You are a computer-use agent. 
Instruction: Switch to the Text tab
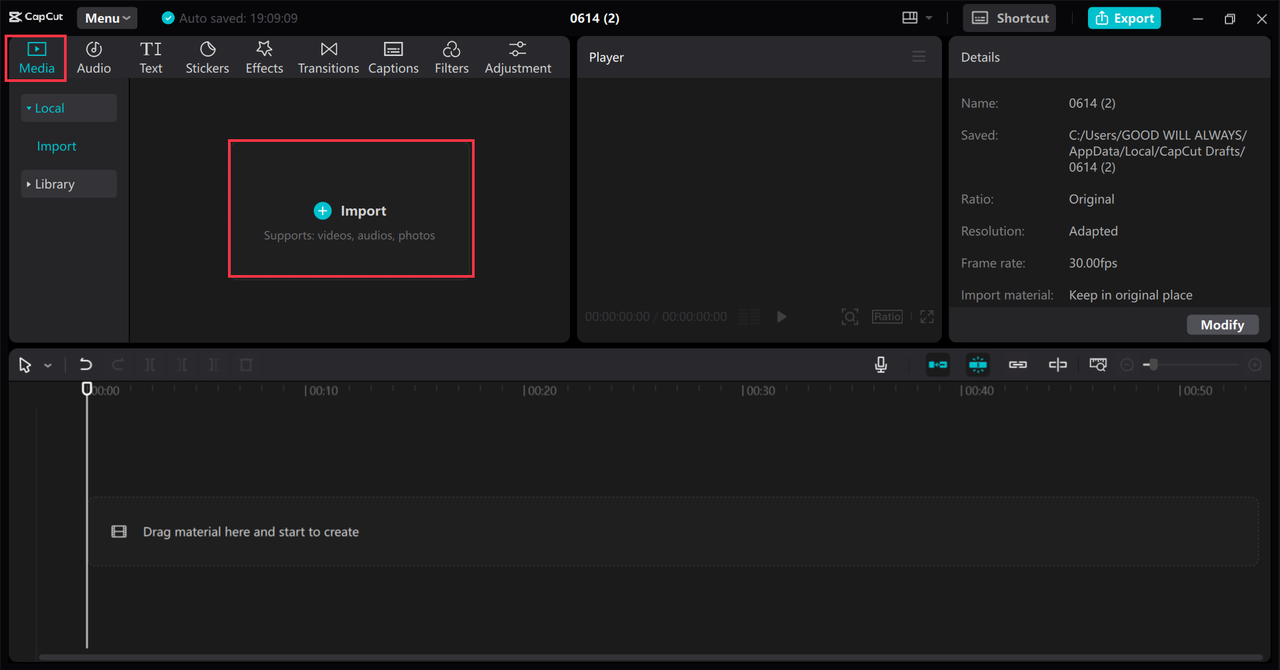[151, 58]
